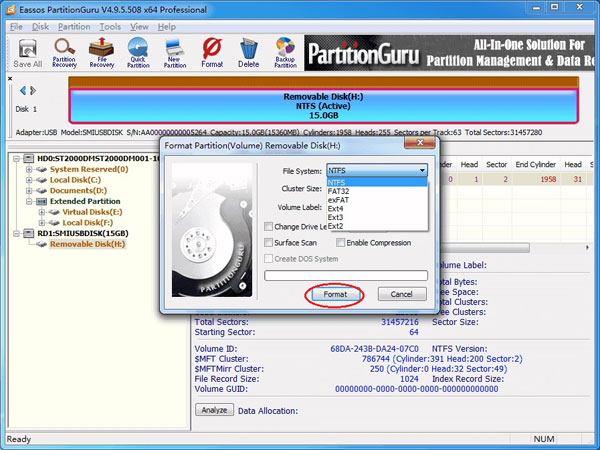
Task: Launch the File Recovery tool
Action: coord(101,53)
